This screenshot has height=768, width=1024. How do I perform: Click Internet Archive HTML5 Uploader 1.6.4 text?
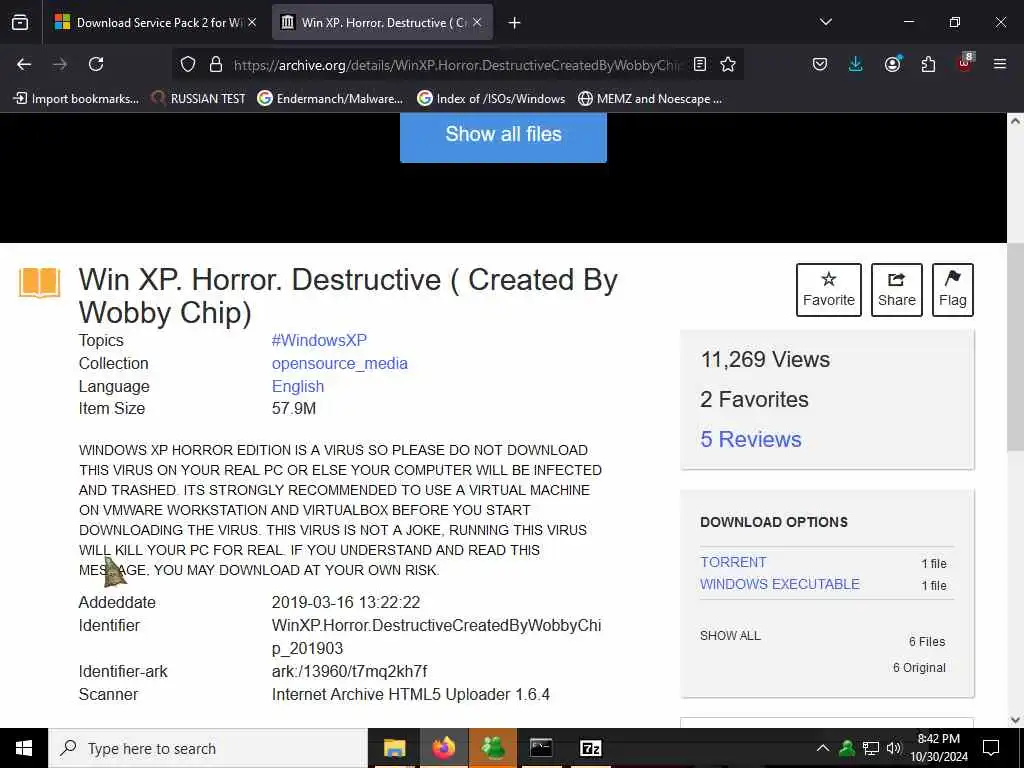click(x=411, y=694)
